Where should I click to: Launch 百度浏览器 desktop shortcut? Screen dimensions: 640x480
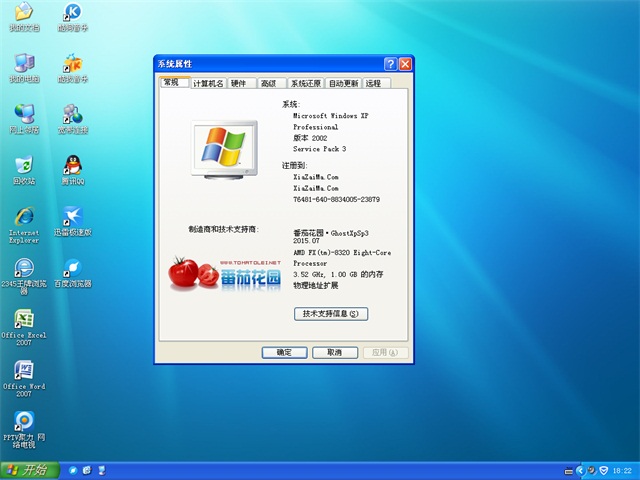coord(72,269)
